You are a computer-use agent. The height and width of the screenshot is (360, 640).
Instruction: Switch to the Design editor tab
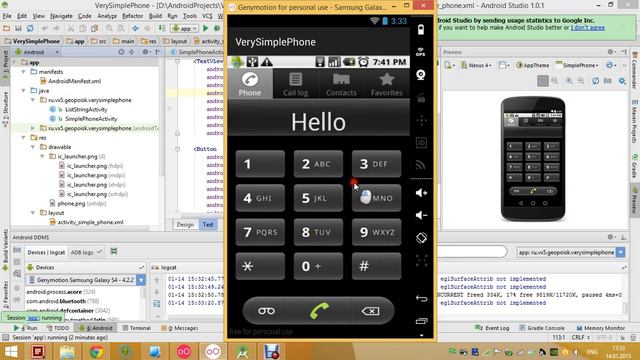coord(185,224)
